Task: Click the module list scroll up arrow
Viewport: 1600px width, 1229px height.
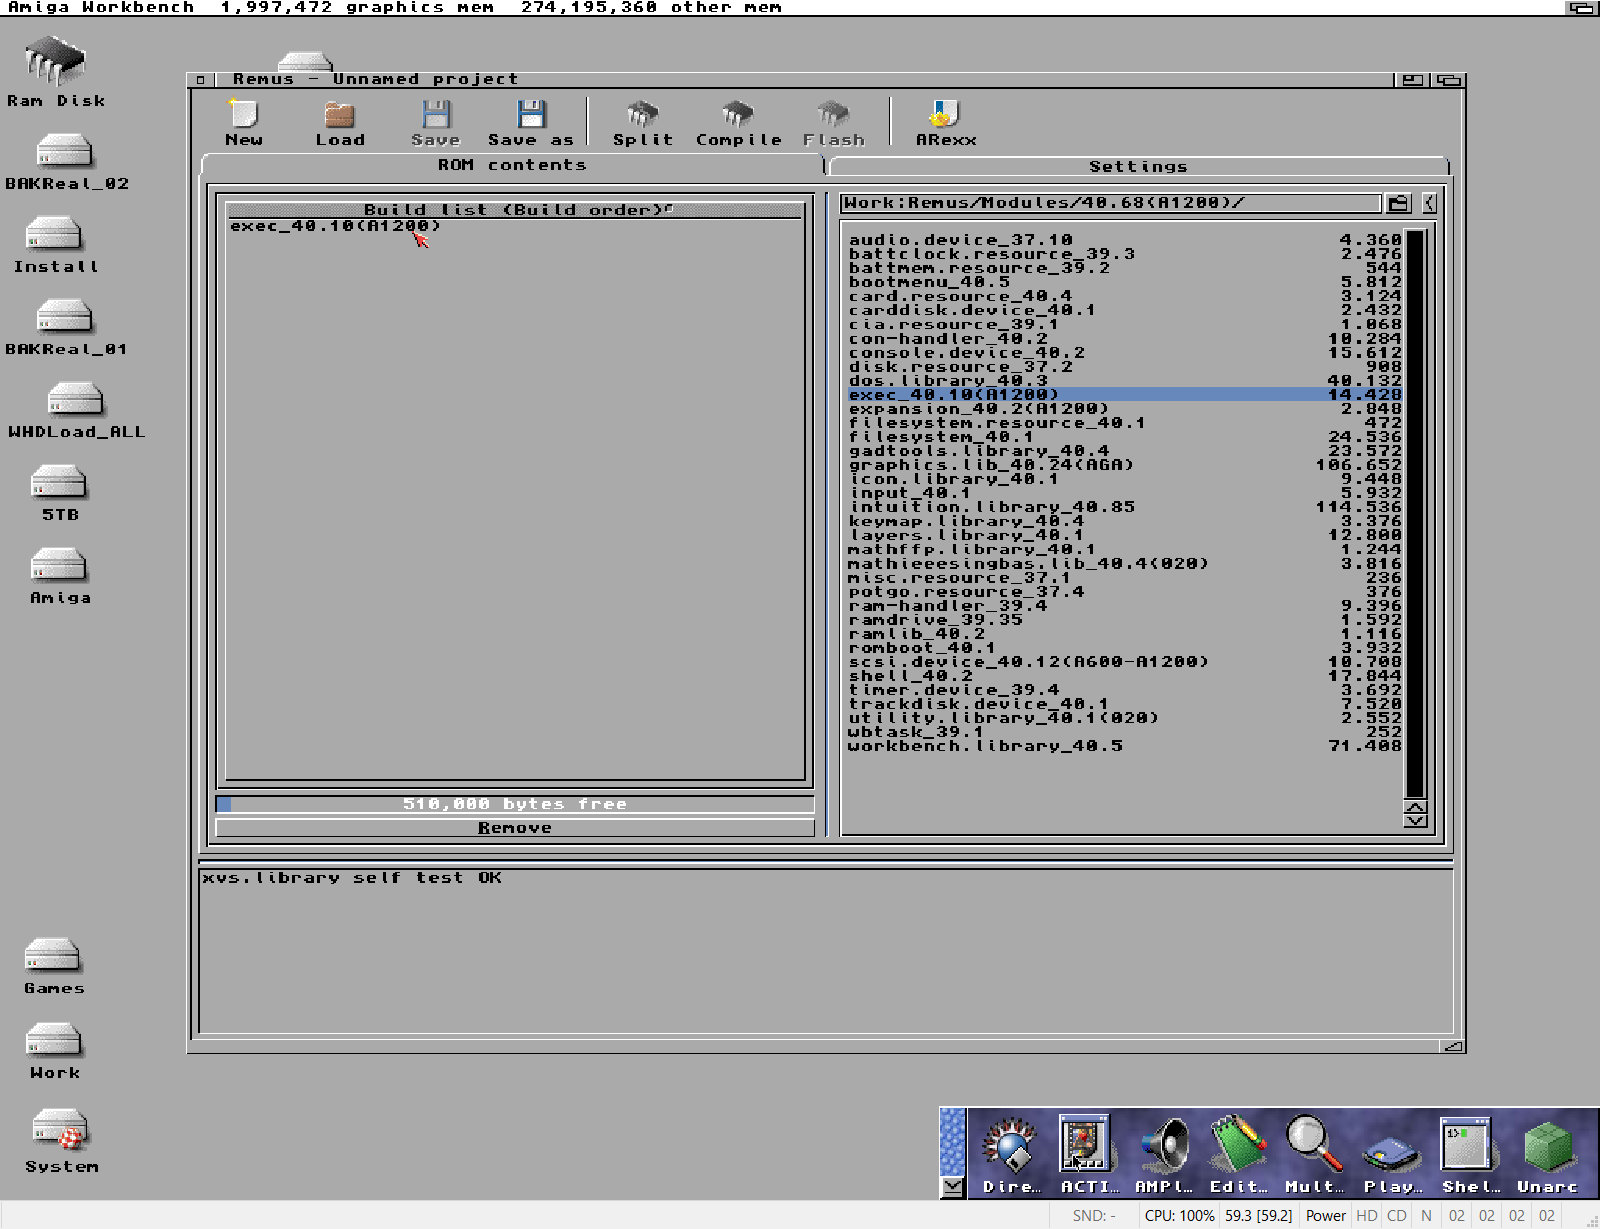Action: [1415, 807]
